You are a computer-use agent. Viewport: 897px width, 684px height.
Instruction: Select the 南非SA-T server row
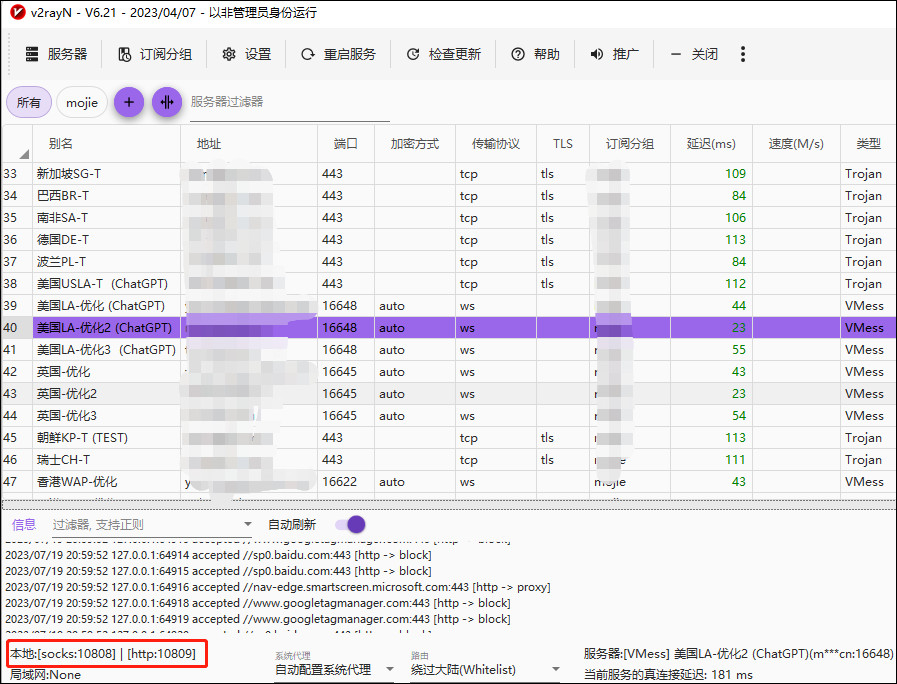click(449, 217)
